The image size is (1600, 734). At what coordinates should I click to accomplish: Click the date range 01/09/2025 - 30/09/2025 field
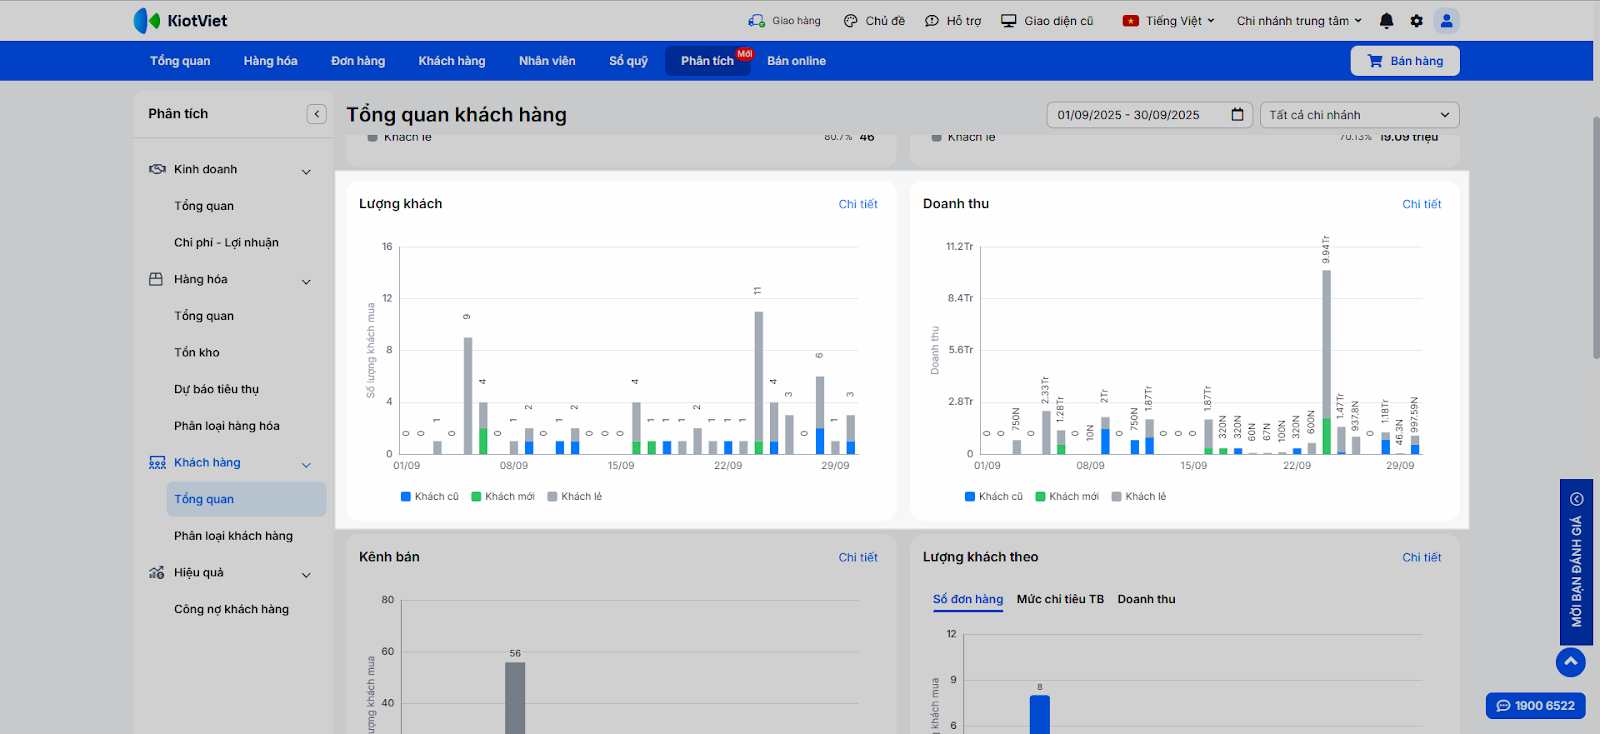[x=1150, y=114]
